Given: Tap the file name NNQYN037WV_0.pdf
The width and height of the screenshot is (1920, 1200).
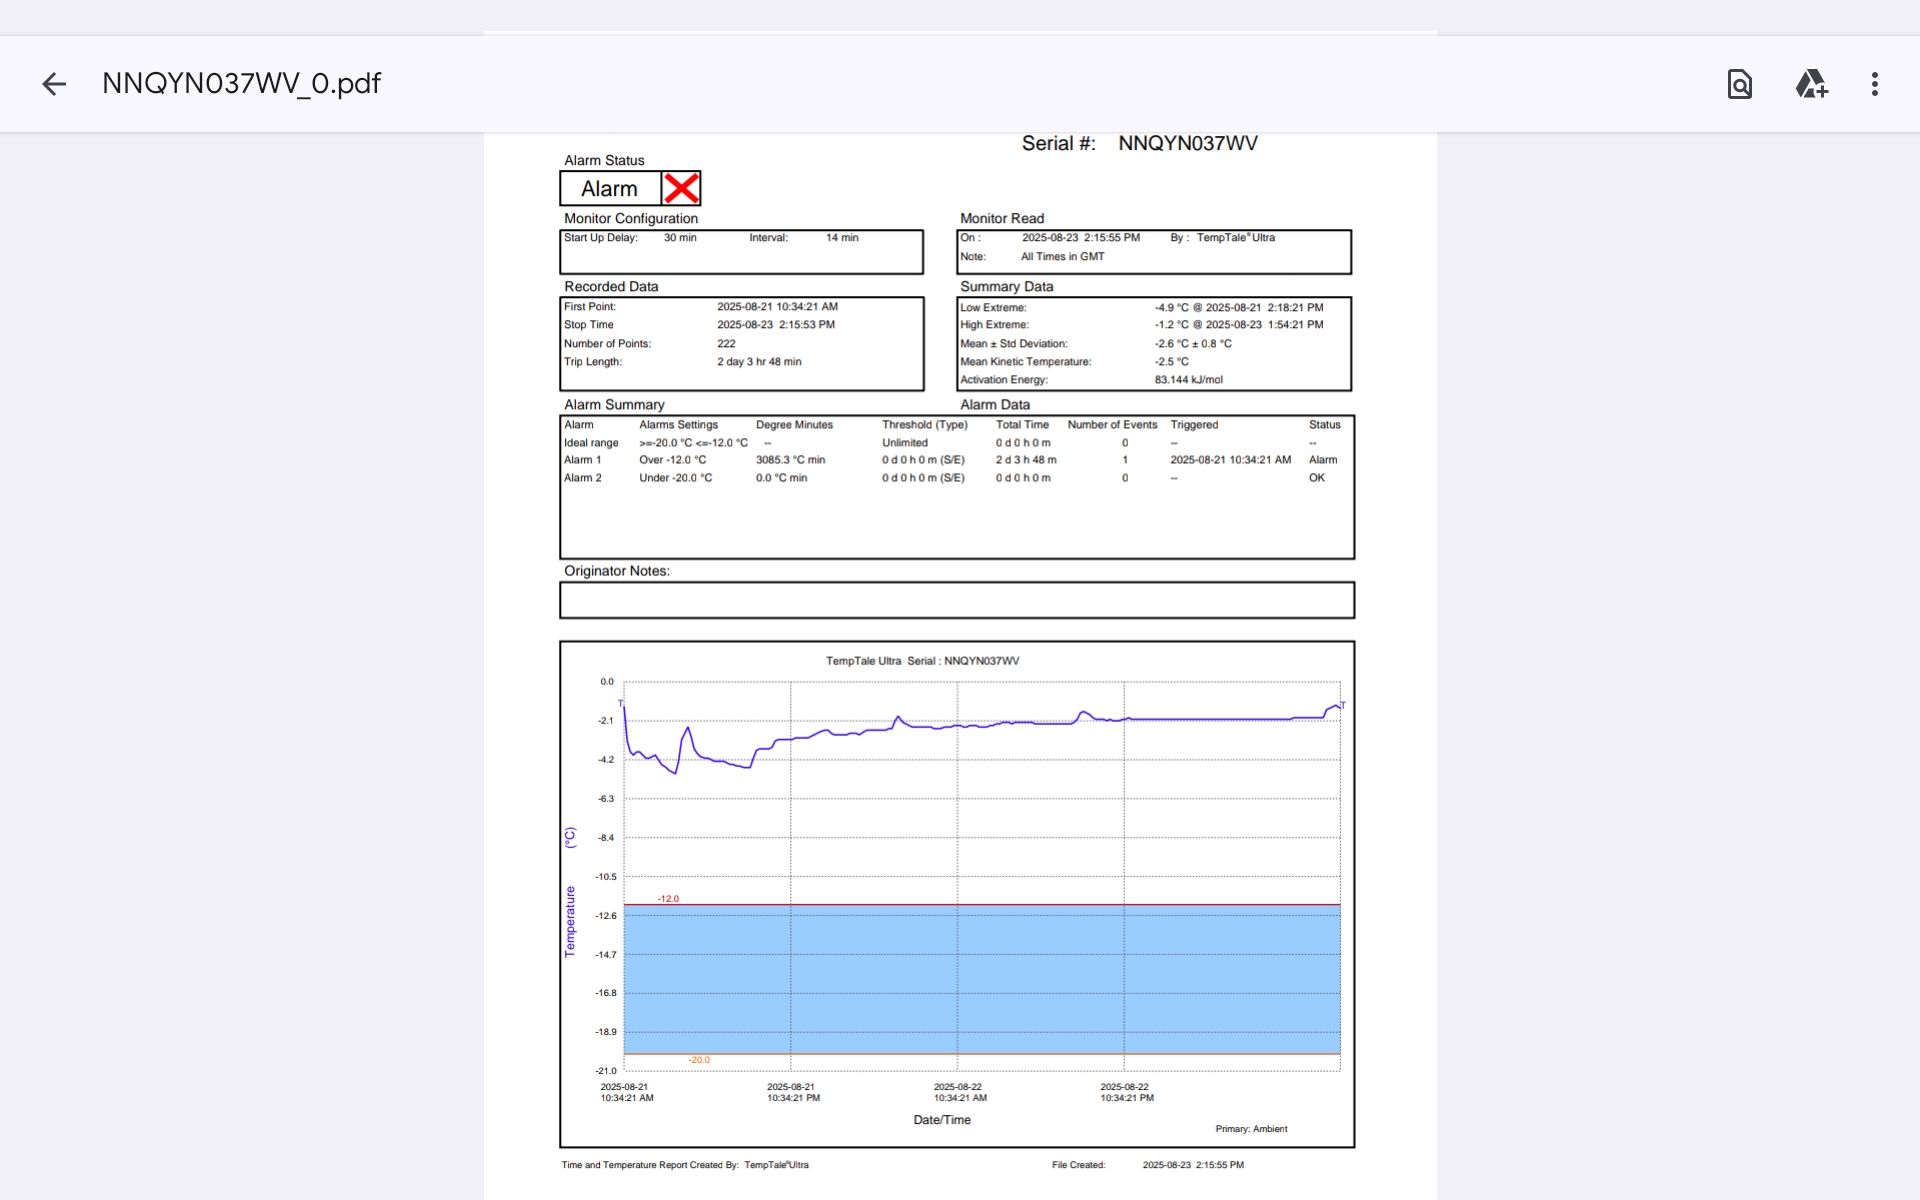Looking at the screenshot, I should click(x=241, y=83).
